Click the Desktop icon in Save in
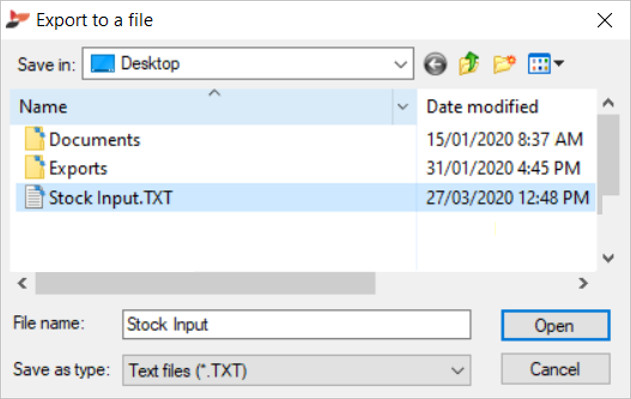 [103, 64]
